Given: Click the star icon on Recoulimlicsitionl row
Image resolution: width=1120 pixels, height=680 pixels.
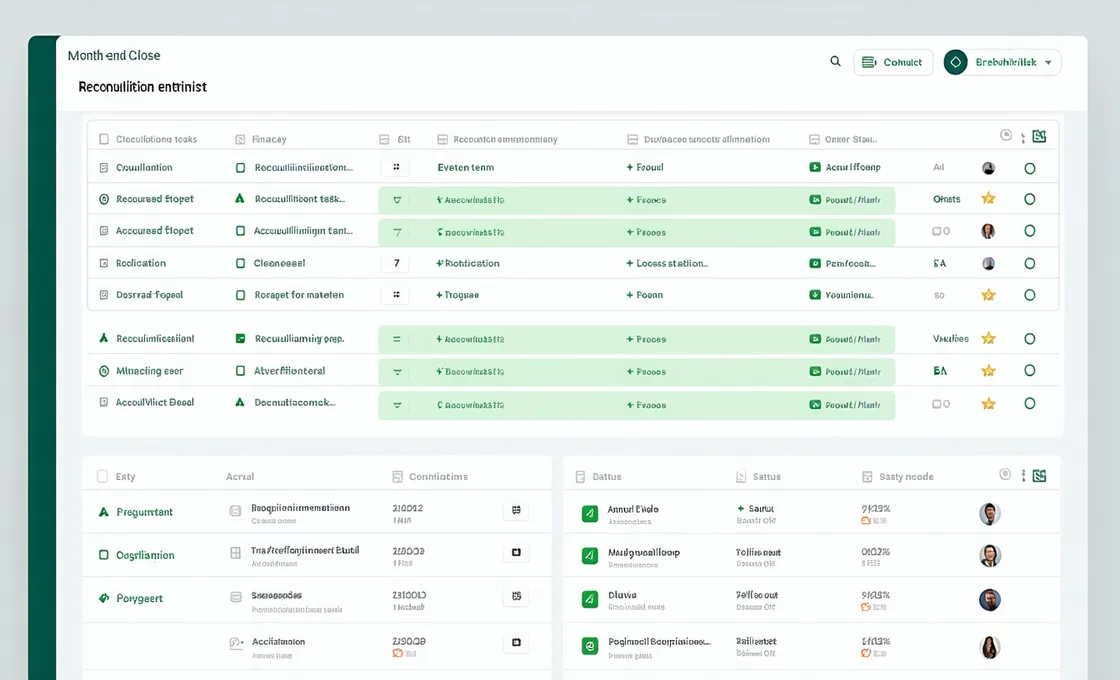Looking at the screenshot, I should pos(989,339).
